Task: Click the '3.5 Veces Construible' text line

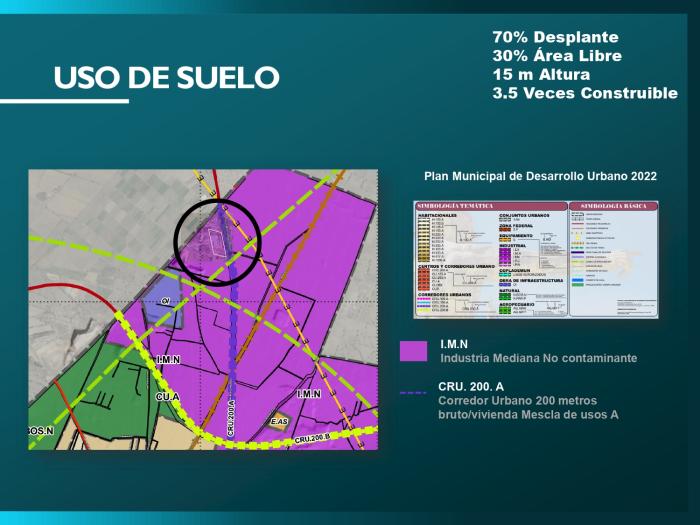Action: coord(584,93)
